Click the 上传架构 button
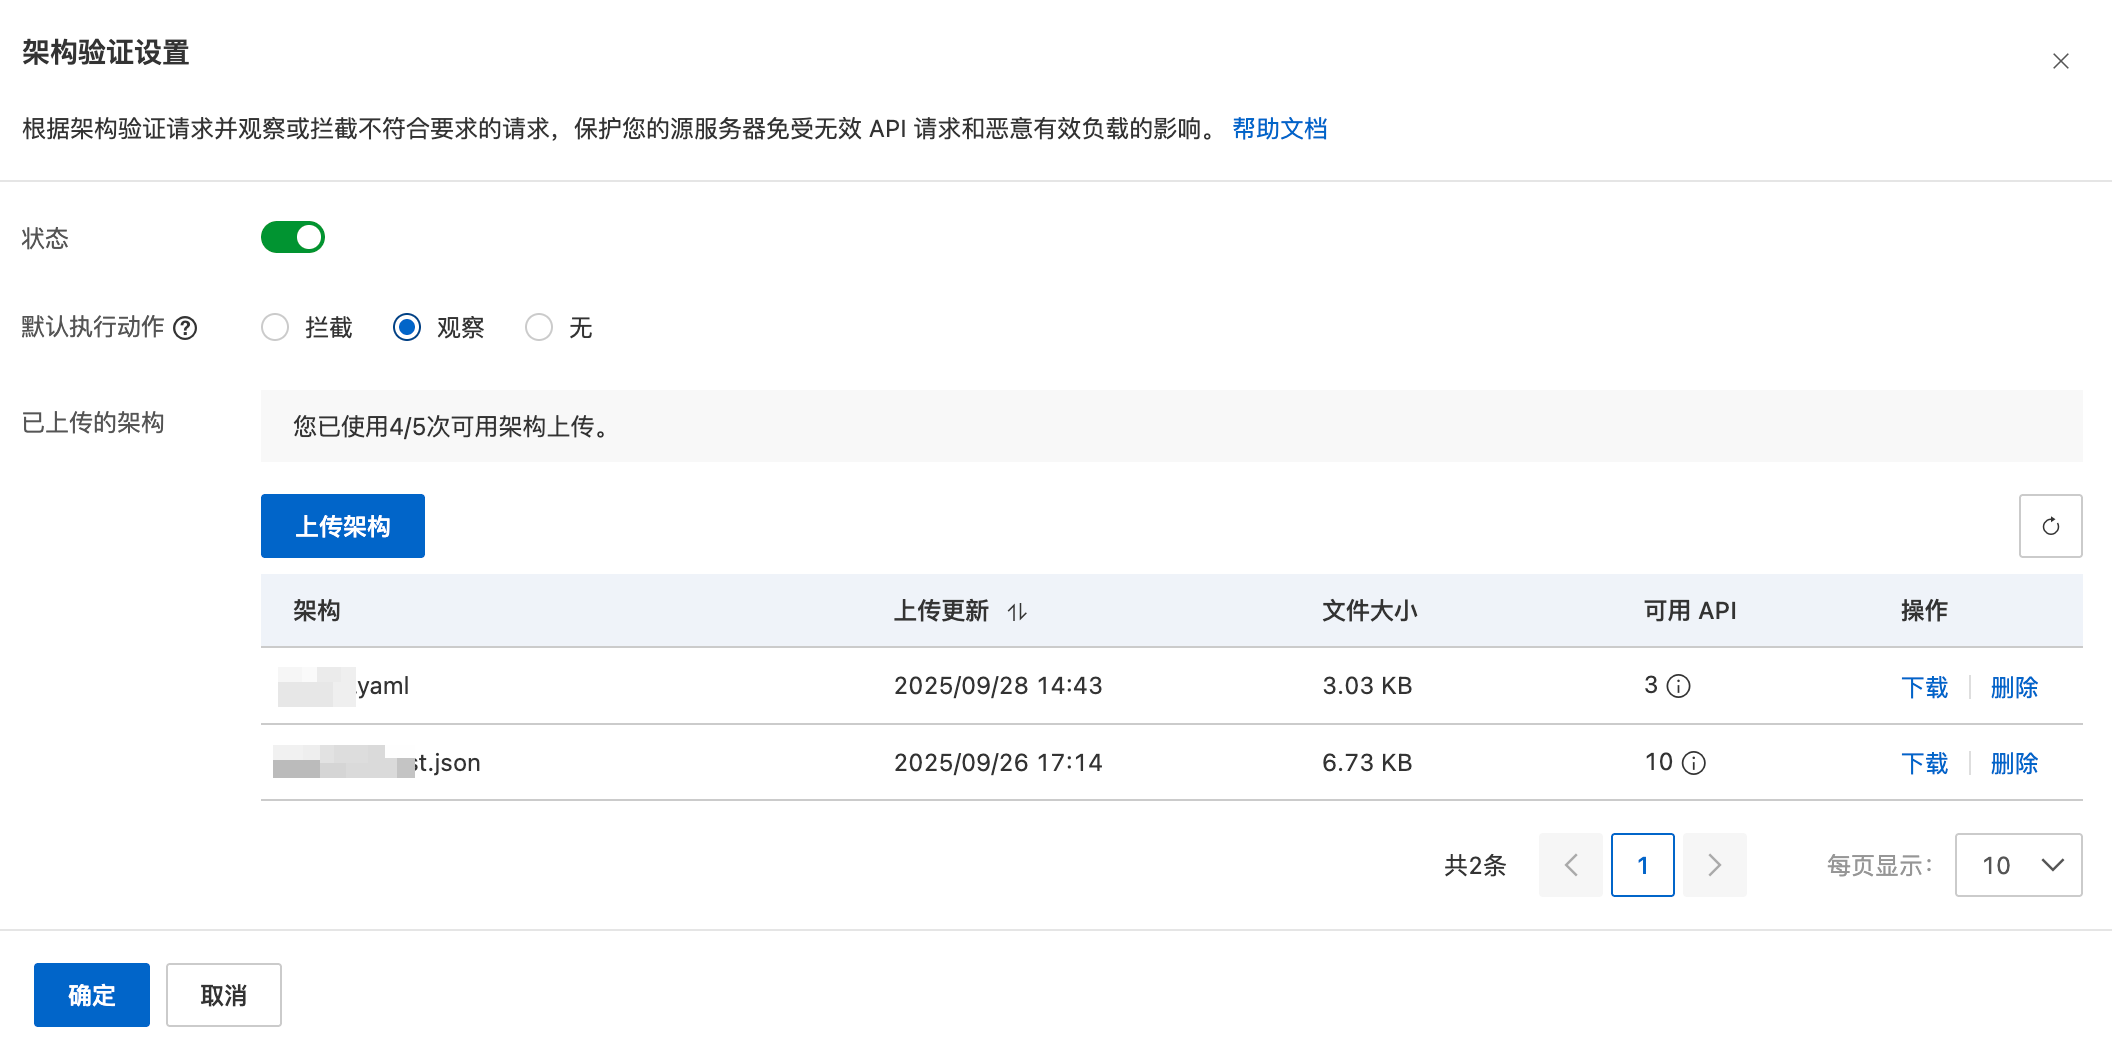Screen dimensions: 2112x1052 click(342, 526)
